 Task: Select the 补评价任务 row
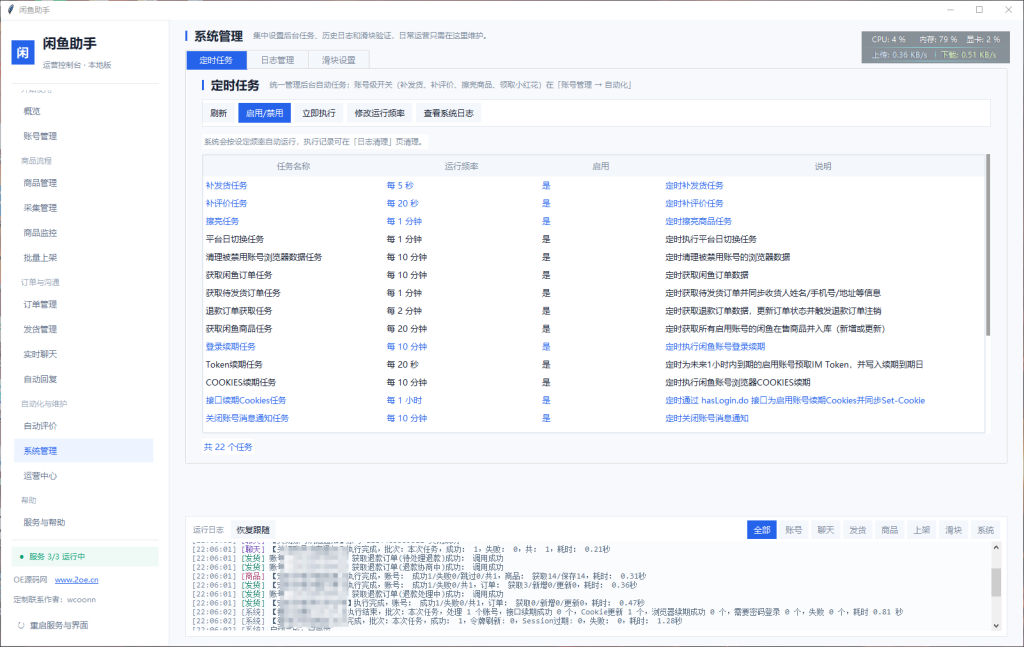pyautogui.click(x=594, y=204)
